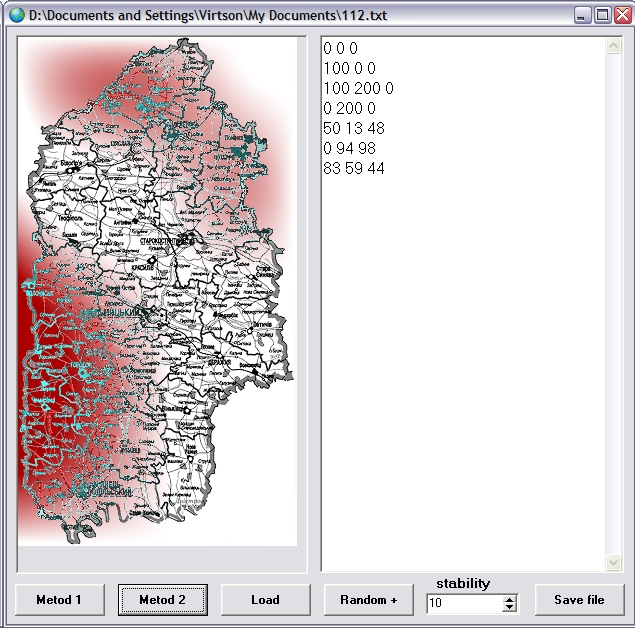Select the line "100 200 0"
The width and height of the screenshot is (635, 628).
coord(358,88)
